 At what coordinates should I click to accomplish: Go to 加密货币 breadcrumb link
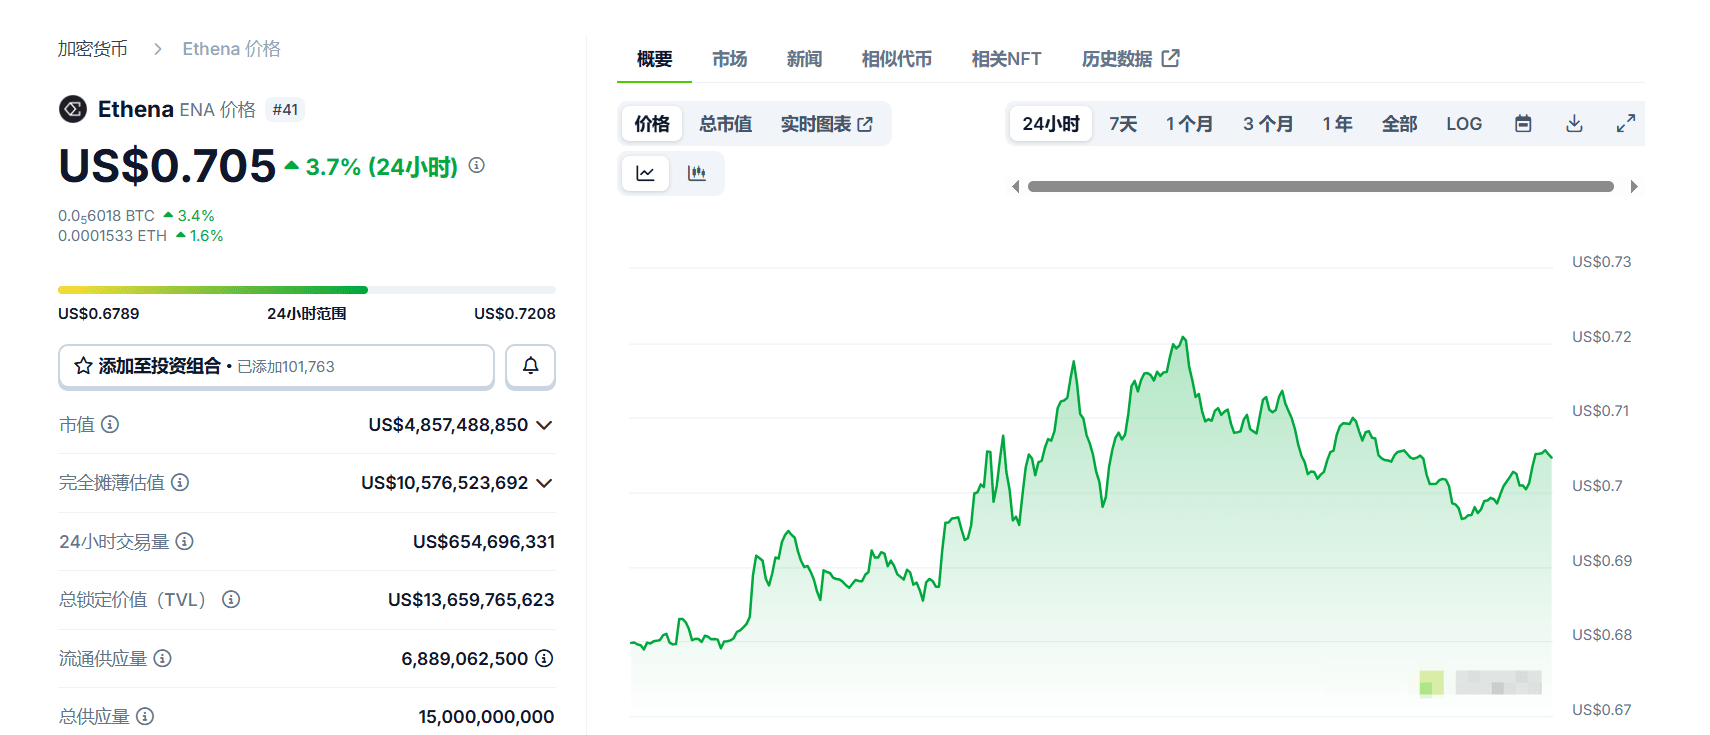(93, 49)
